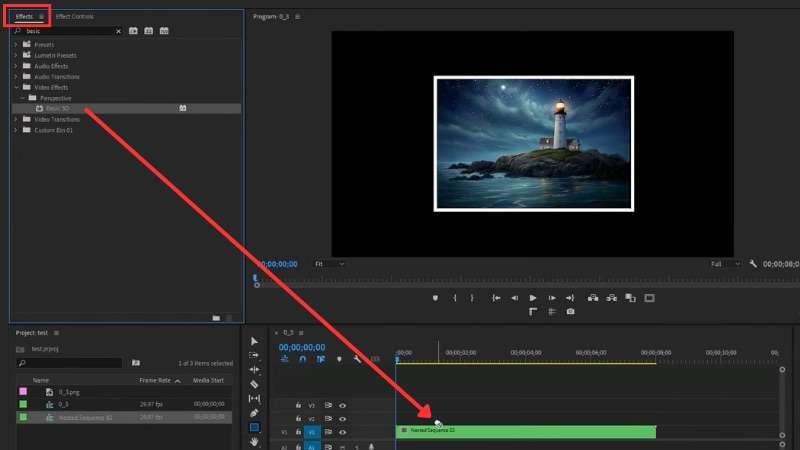Toggle V3 track lock
The width and height of the screenshot is (800, 450).
click(x=298, y=406)
